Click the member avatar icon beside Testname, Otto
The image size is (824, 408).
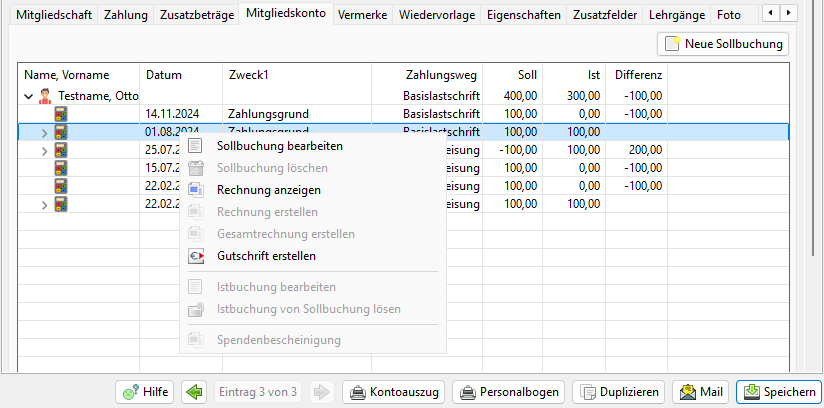[44, 96]
